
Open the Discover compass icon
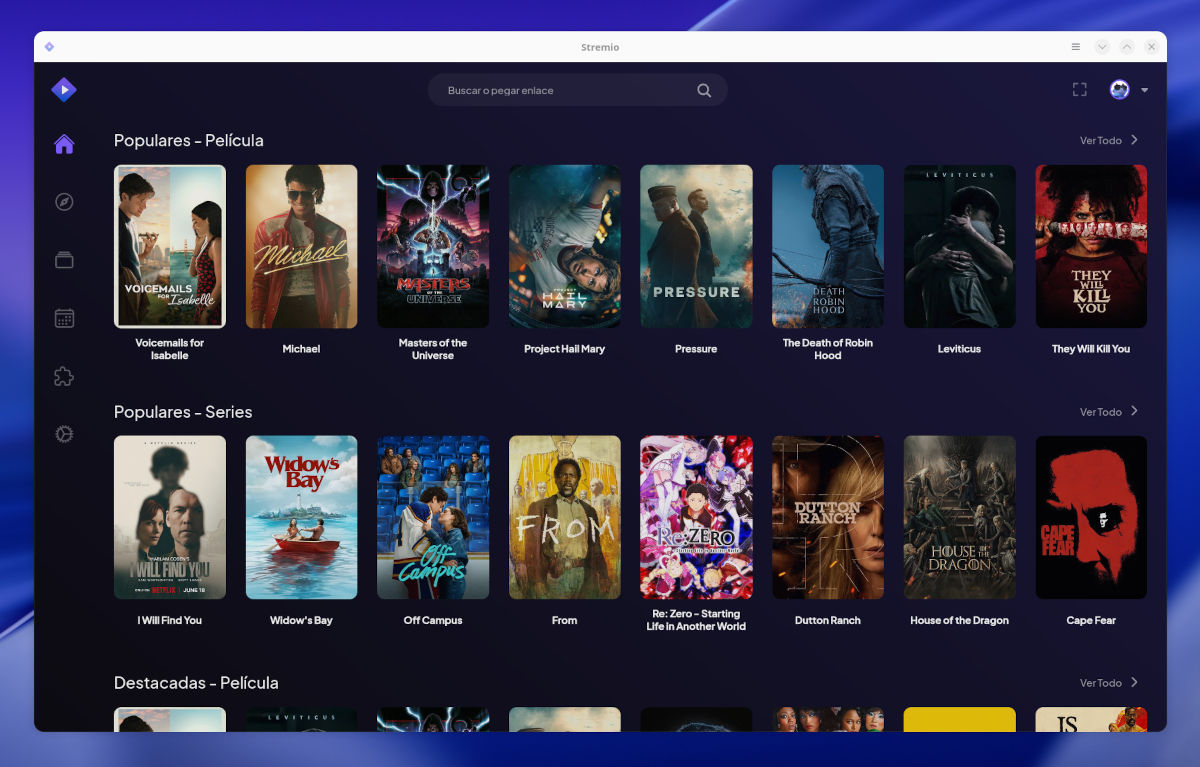point(64,202)
